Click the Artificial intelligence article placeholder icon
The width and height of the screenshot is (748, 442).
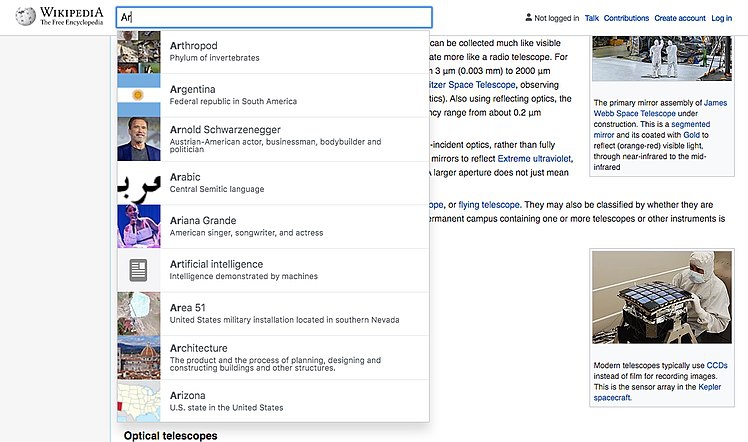(138, 270)
